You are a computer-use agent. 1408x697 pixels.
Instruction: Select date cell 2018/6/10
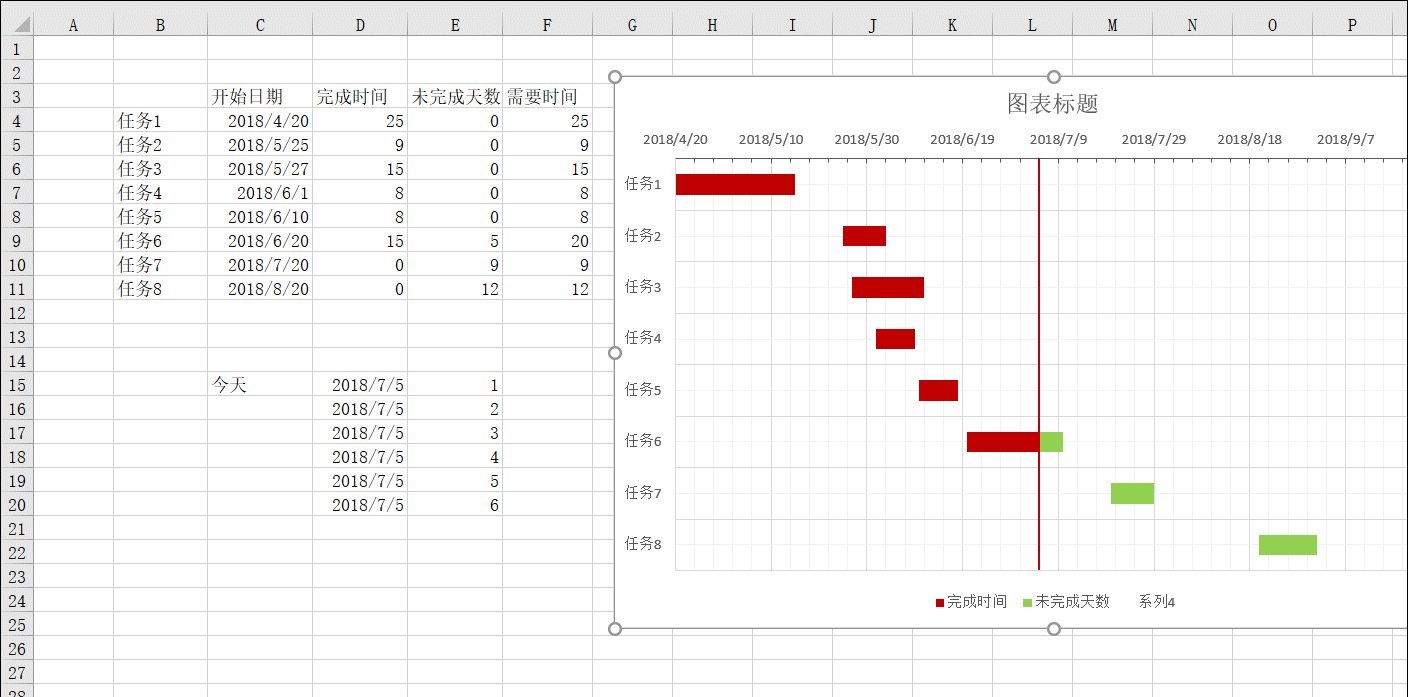260,217
